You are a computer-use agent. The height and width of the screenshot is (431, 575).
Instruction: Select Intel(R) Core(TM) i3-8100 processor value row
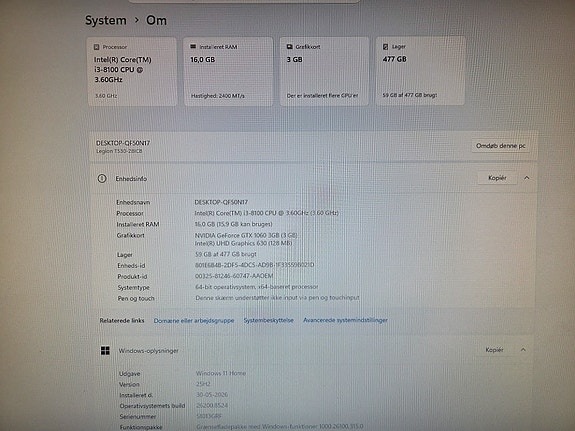point(267,213)
